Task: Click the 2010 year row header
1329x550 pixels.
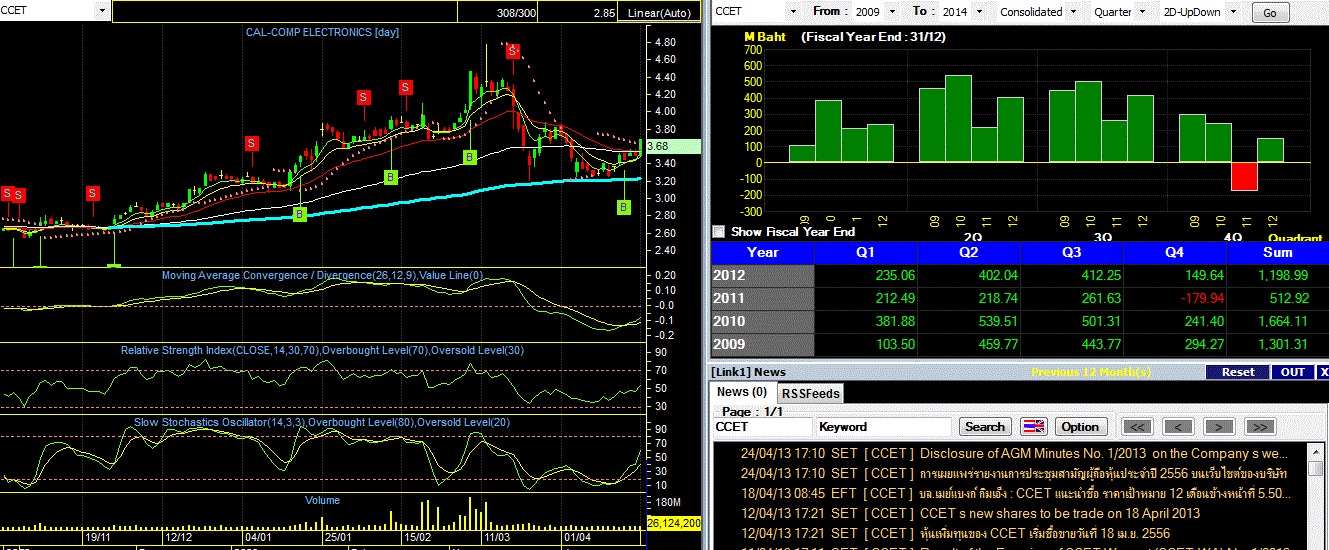Action: coord(762,321)
